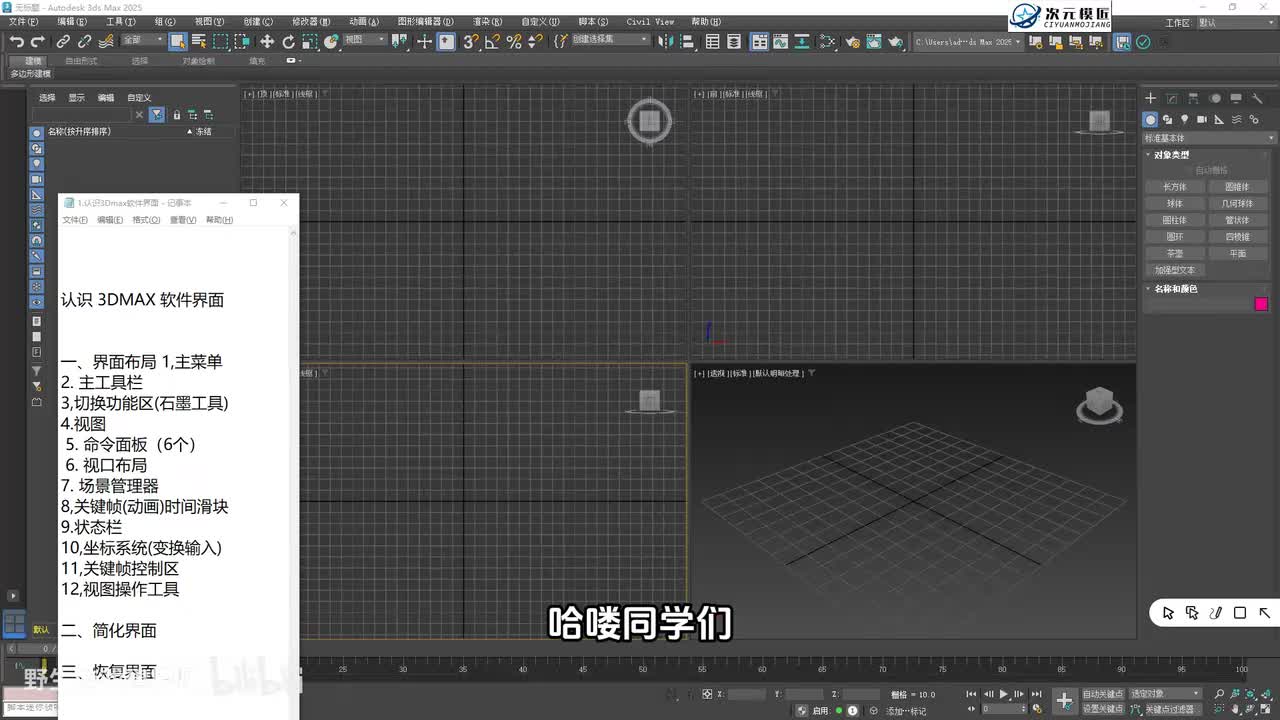
Task: Click Go to End playback button
Action: pyautogui.click(x=1036, y=694)
